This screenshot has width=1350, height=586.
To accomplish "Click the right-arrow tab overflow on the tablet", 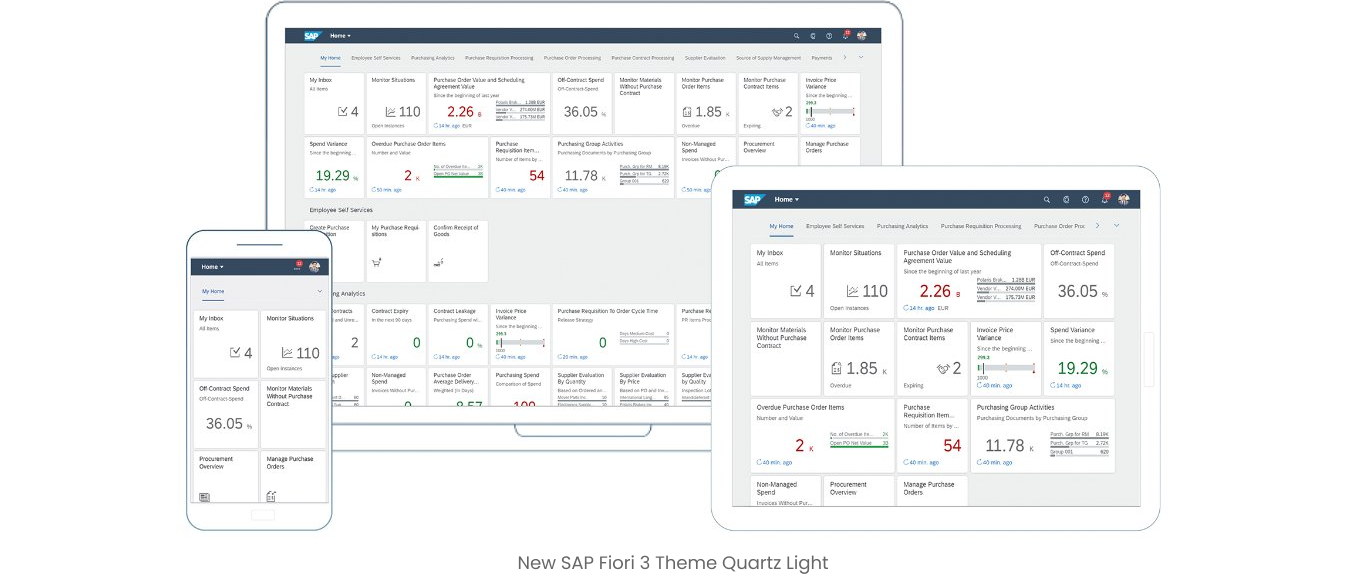I will pos(1099,226).
